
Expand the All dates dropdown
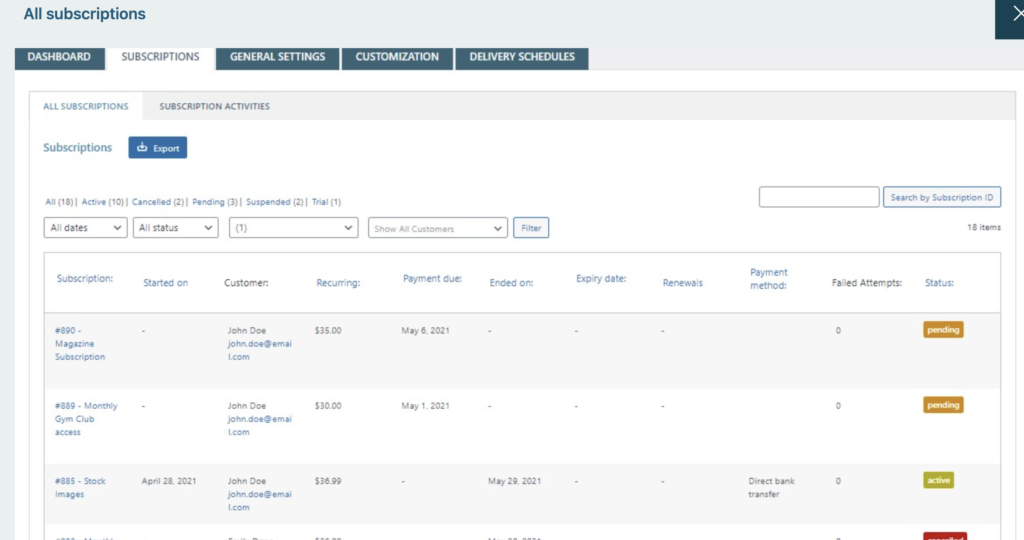pos(86,228)
